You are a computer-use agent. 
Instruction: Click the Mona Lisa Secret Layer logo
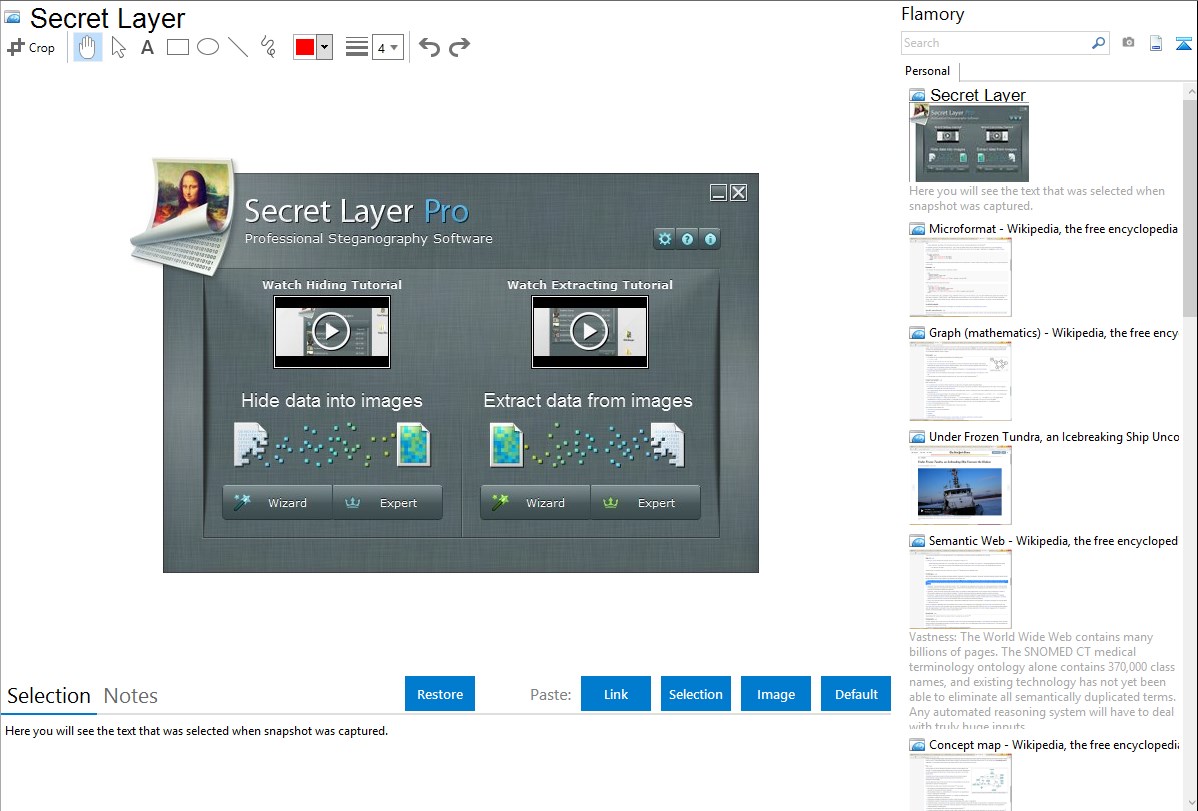click(183, 216)
